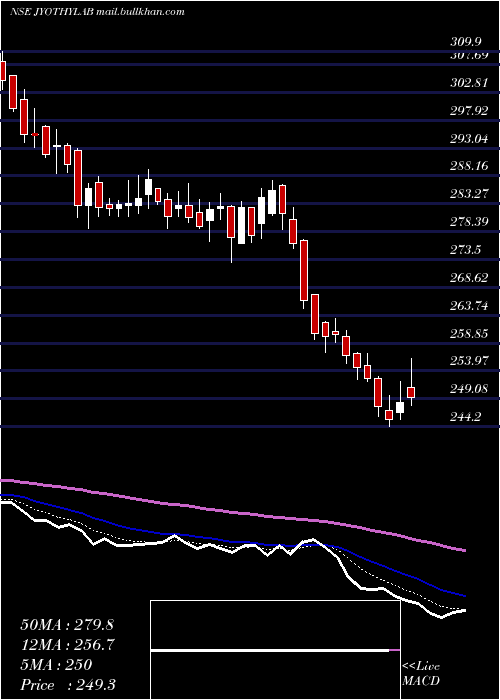Click the 288.16 price level label
Viewport: 500px width, 700px height.
[x=469, y=167]
